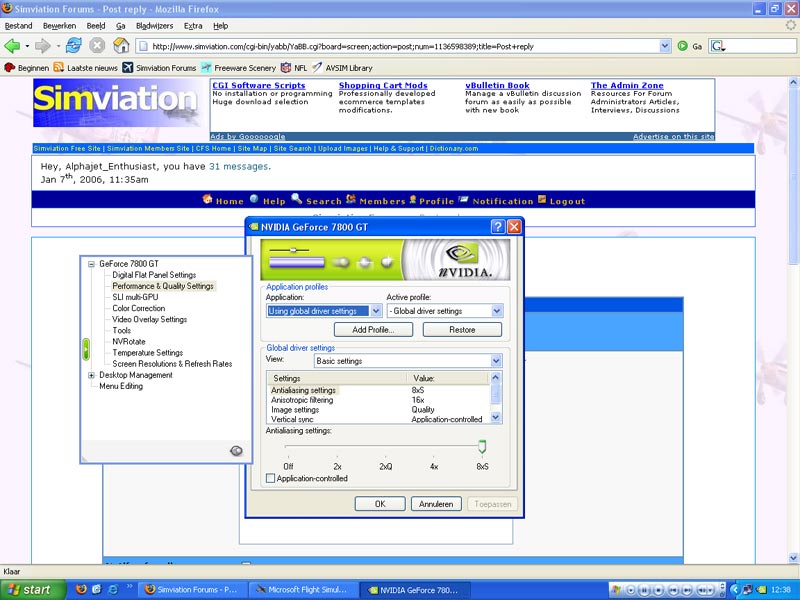Click the NVIDIA eye icon in side panel
The width and height of the screenshot is (800, 600).
[236, 451]
